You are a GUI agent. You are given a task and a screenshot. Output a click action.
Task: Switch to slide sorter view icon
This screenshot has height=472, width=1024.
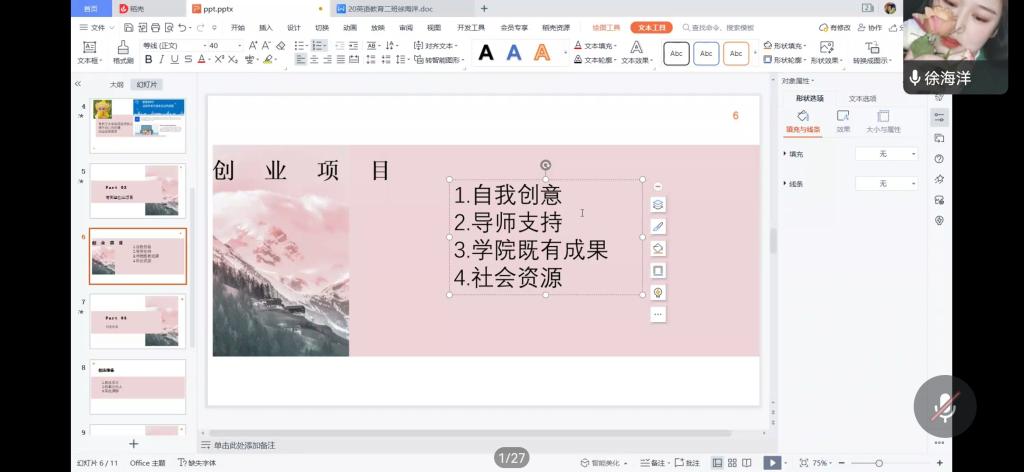pyautogui.click(x=732, y=463)
